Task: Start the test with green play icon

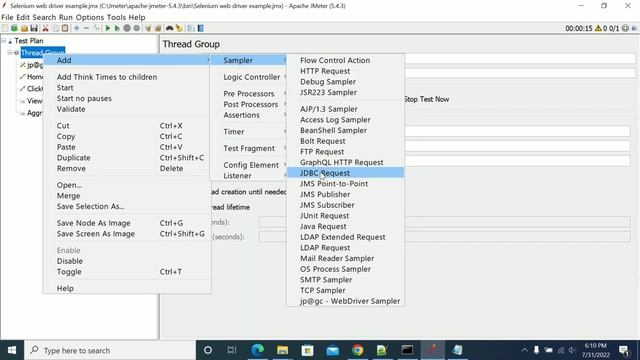Action: (x=108, y=28)
